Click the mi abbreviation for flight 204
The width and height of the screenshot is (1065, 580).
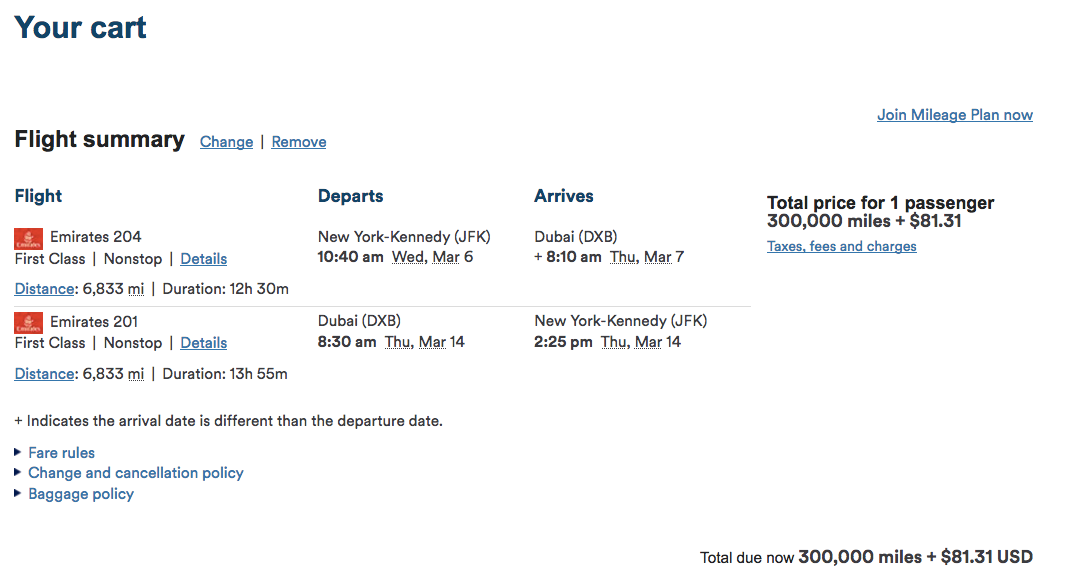coord(135,289)
